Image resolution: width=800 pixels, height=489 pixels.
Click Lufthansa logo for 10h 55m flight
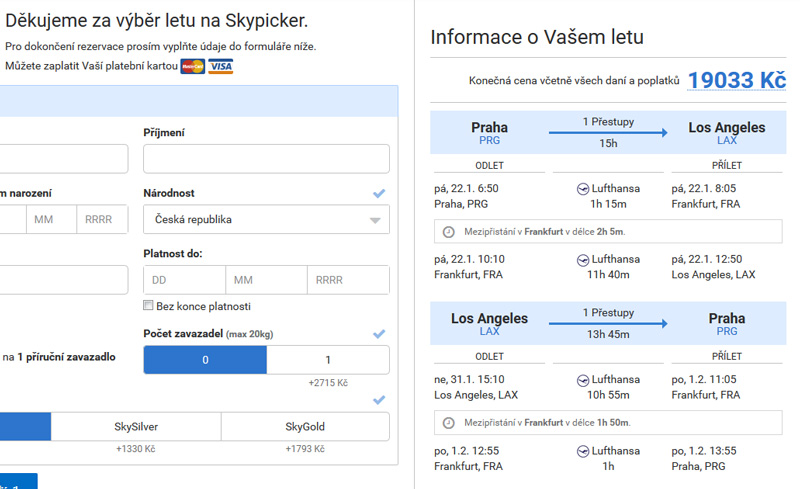pyautogui.click(x=583, y=380)
